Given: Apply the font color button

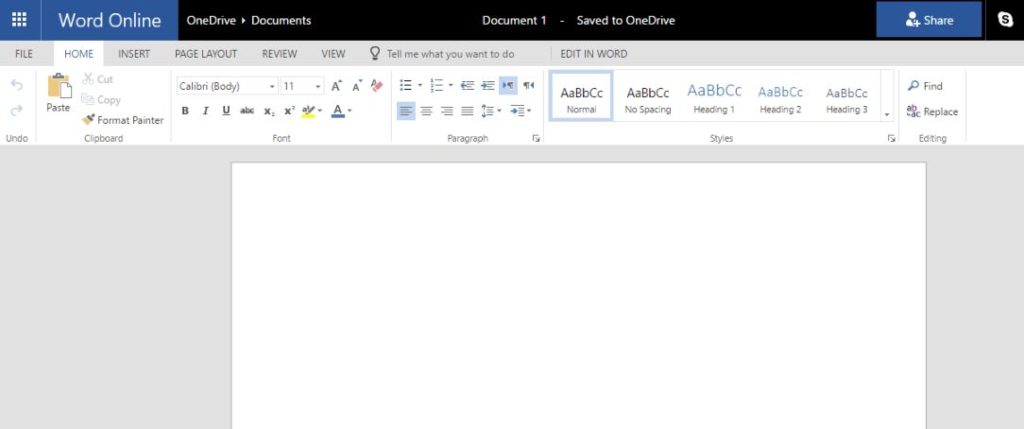Looking at the screenshot, I should (338, 111).
